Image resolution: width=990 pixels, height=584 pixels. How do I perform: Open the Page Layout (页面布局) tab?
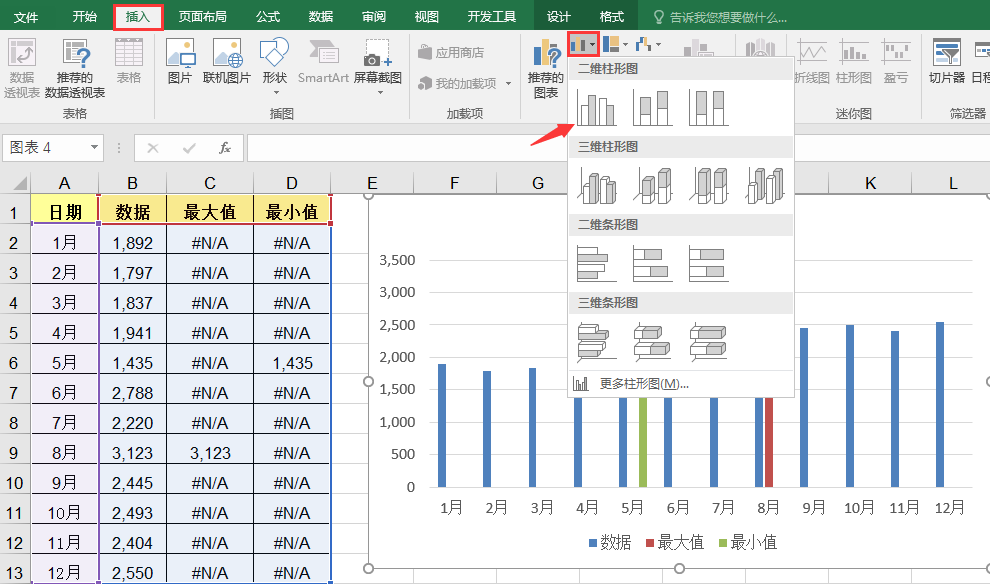202,17
